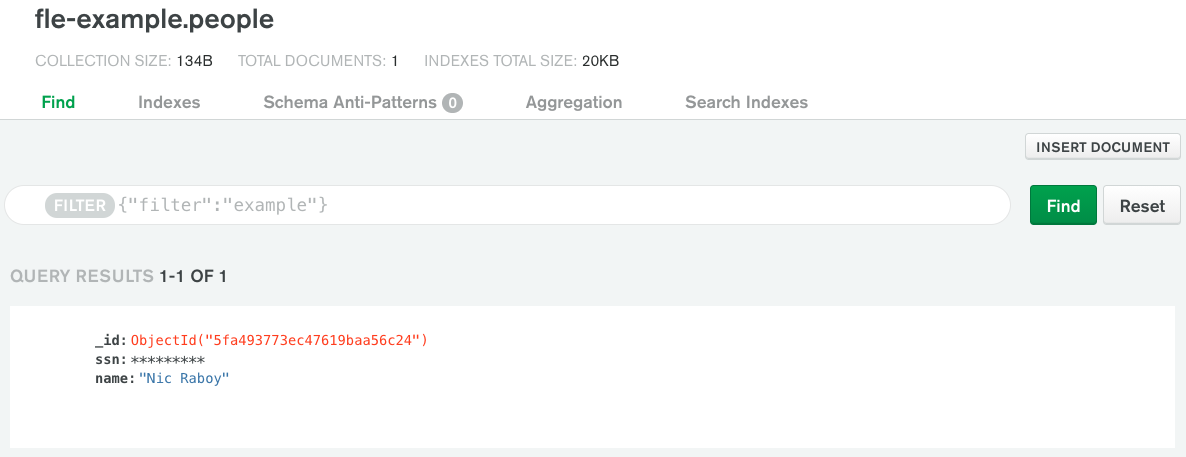This screenshot has height=457, width=1186.
Task: Click the _id field key
Action: pos(109,341)
